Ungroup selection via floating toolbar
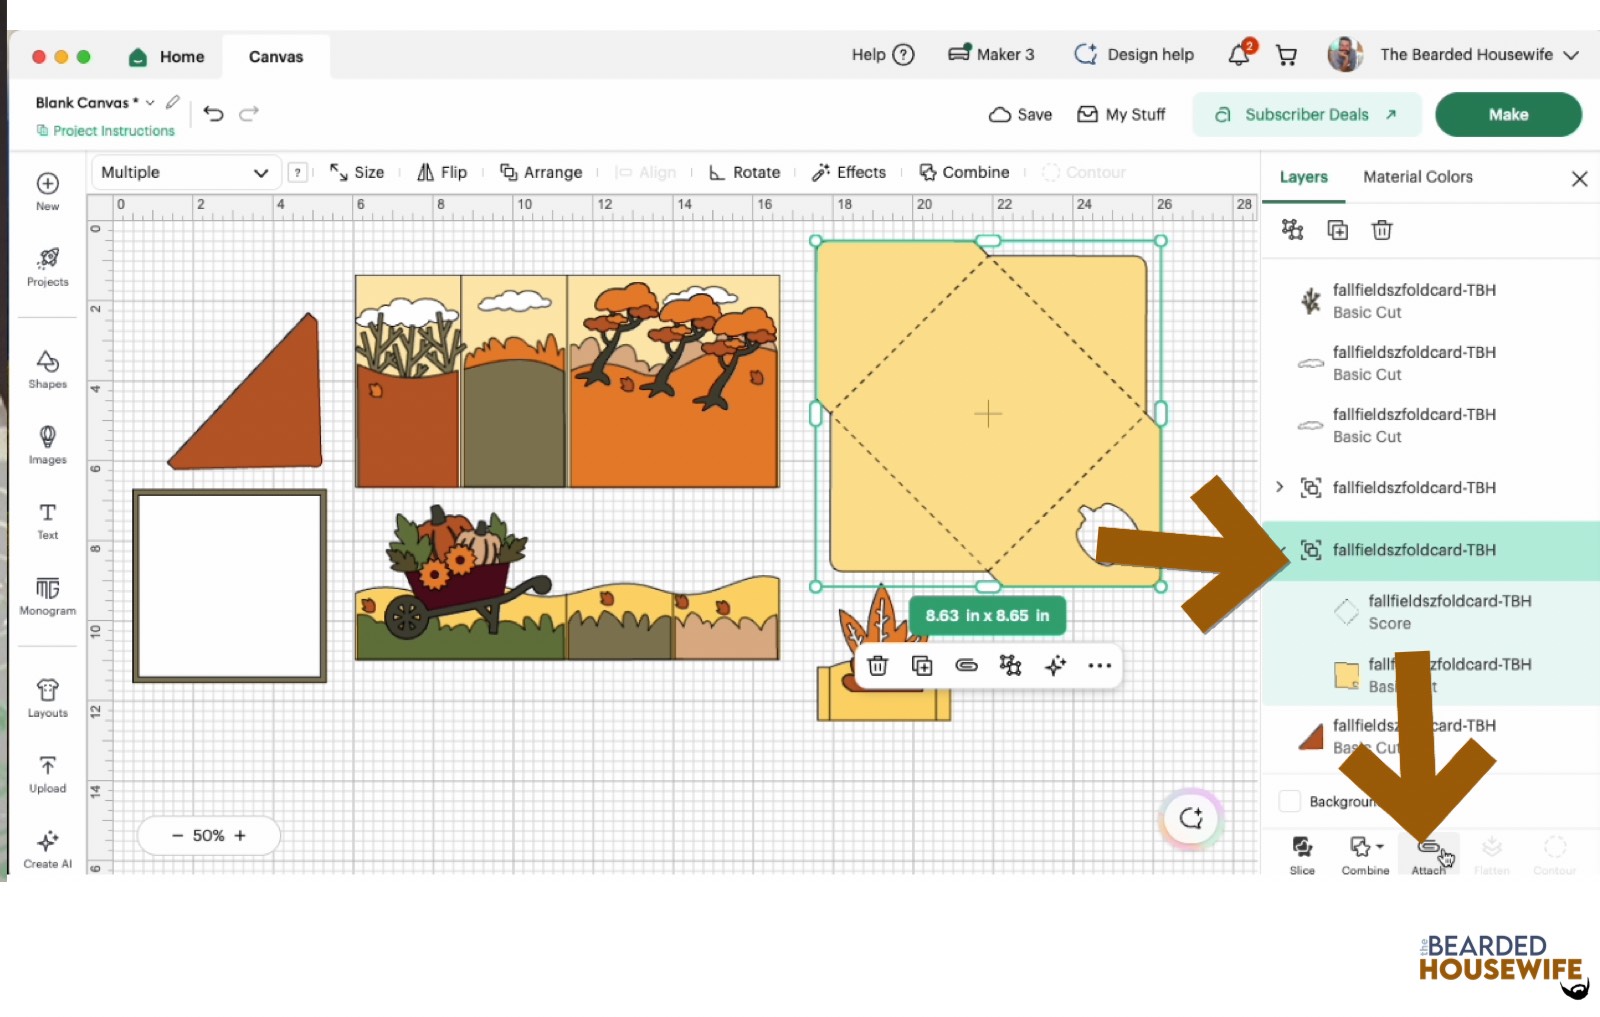Viewport: 1600px width, 1017px height. click(1010, 665)
